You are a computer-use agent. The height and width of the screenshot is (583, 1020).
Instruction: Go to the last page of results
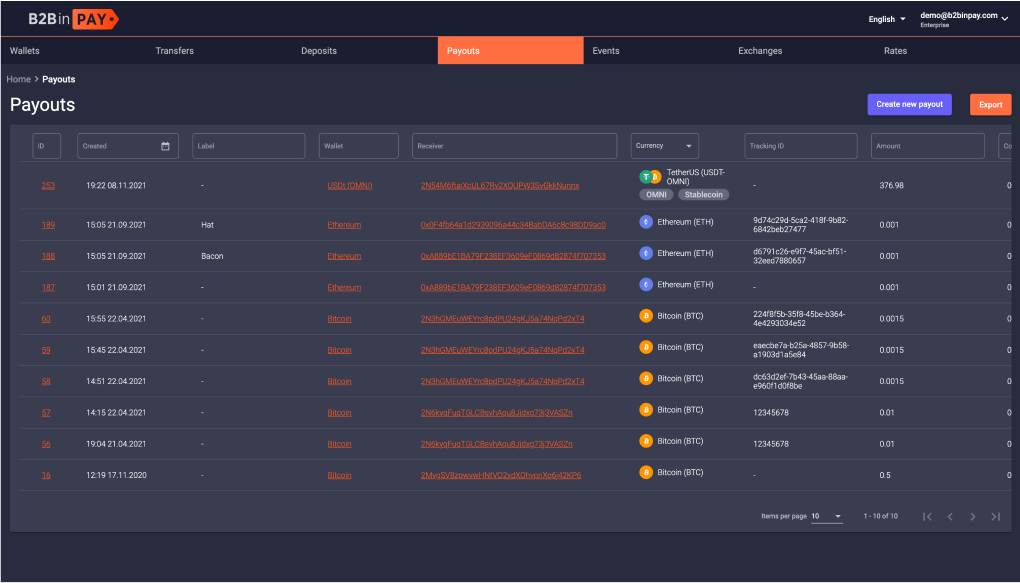click(x=995, y=517)
